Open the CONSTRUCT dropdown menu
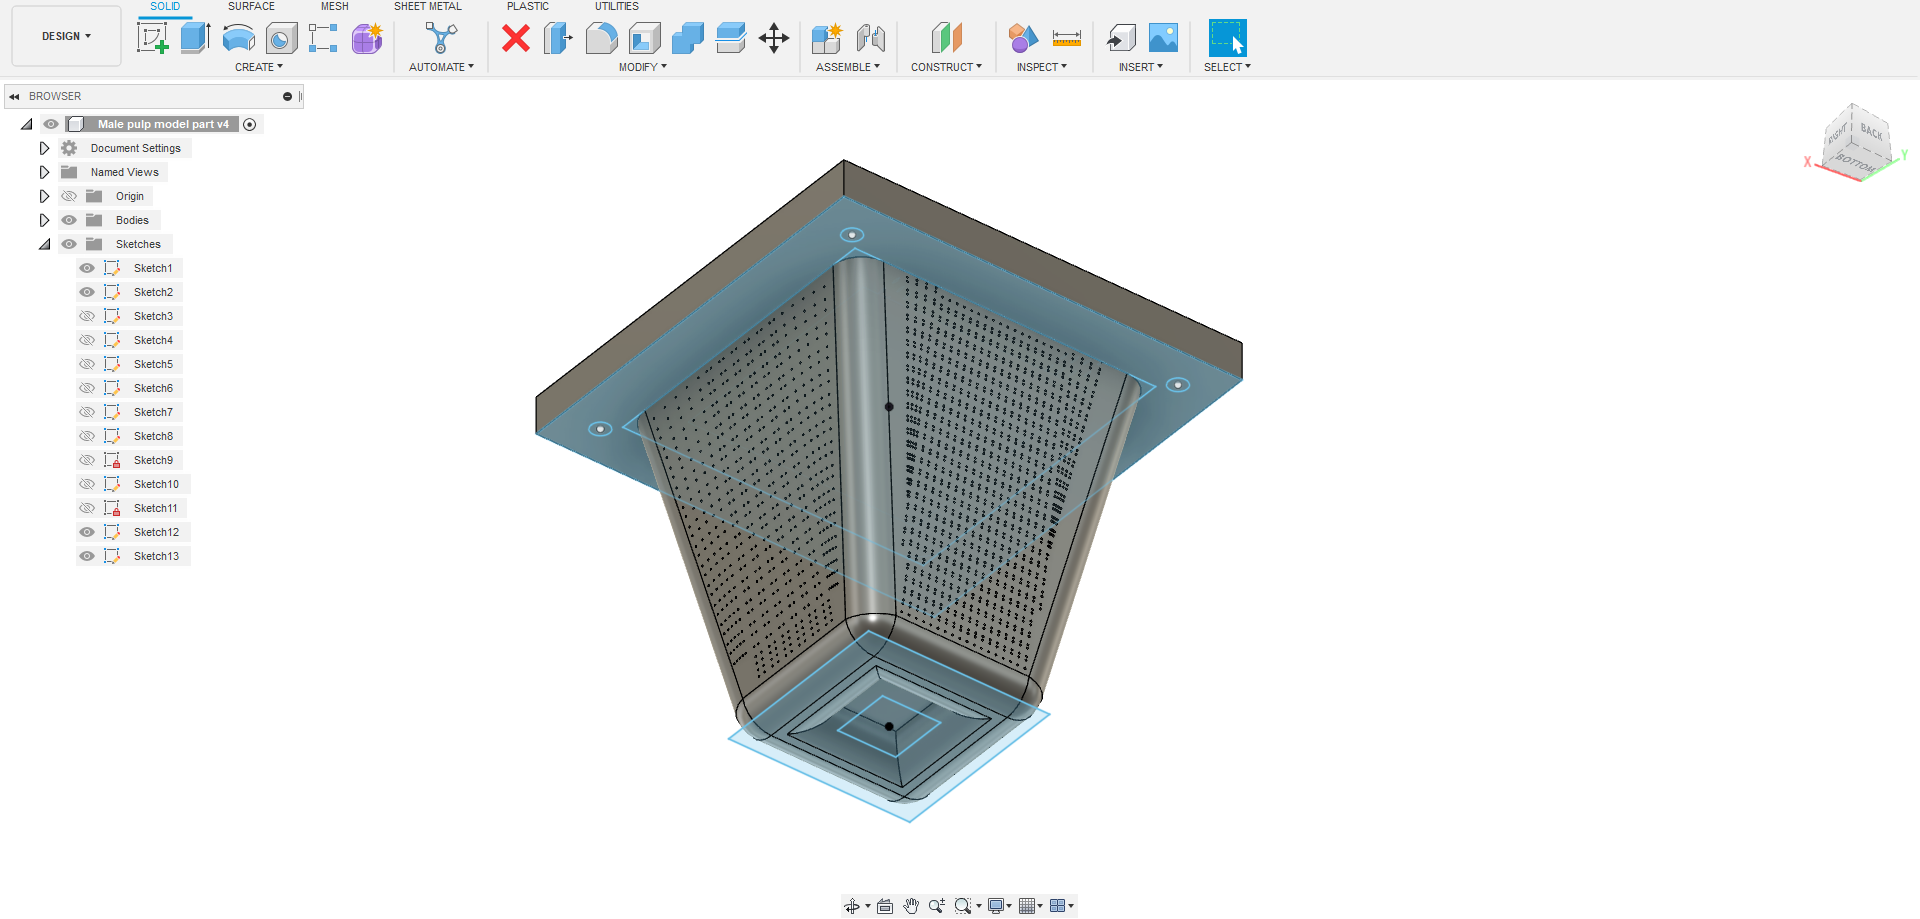The height and width of the screenshot is (919, 1920). (x=946, y=67)
